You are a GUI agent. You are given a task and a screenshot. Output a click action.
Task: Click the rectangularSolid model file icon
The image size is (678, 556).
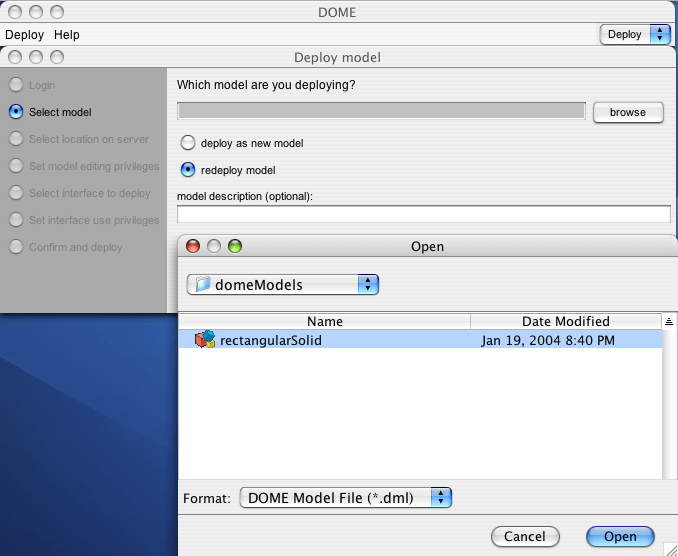[205, 339]
